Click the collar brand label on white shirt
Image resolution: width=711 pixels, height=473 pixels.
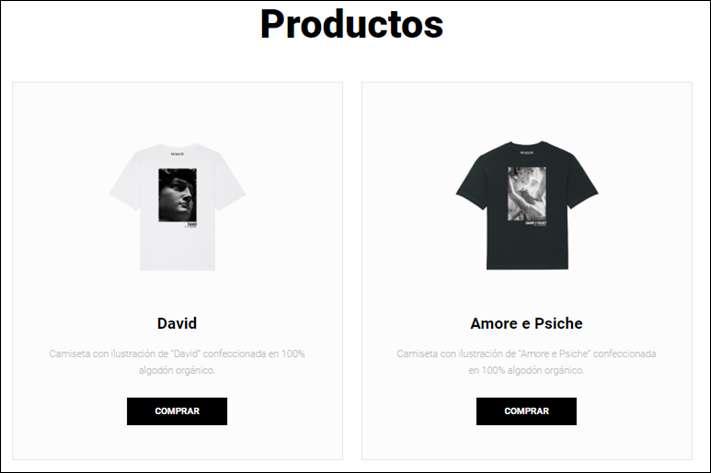pyautogui.click(x=177, y=154)
